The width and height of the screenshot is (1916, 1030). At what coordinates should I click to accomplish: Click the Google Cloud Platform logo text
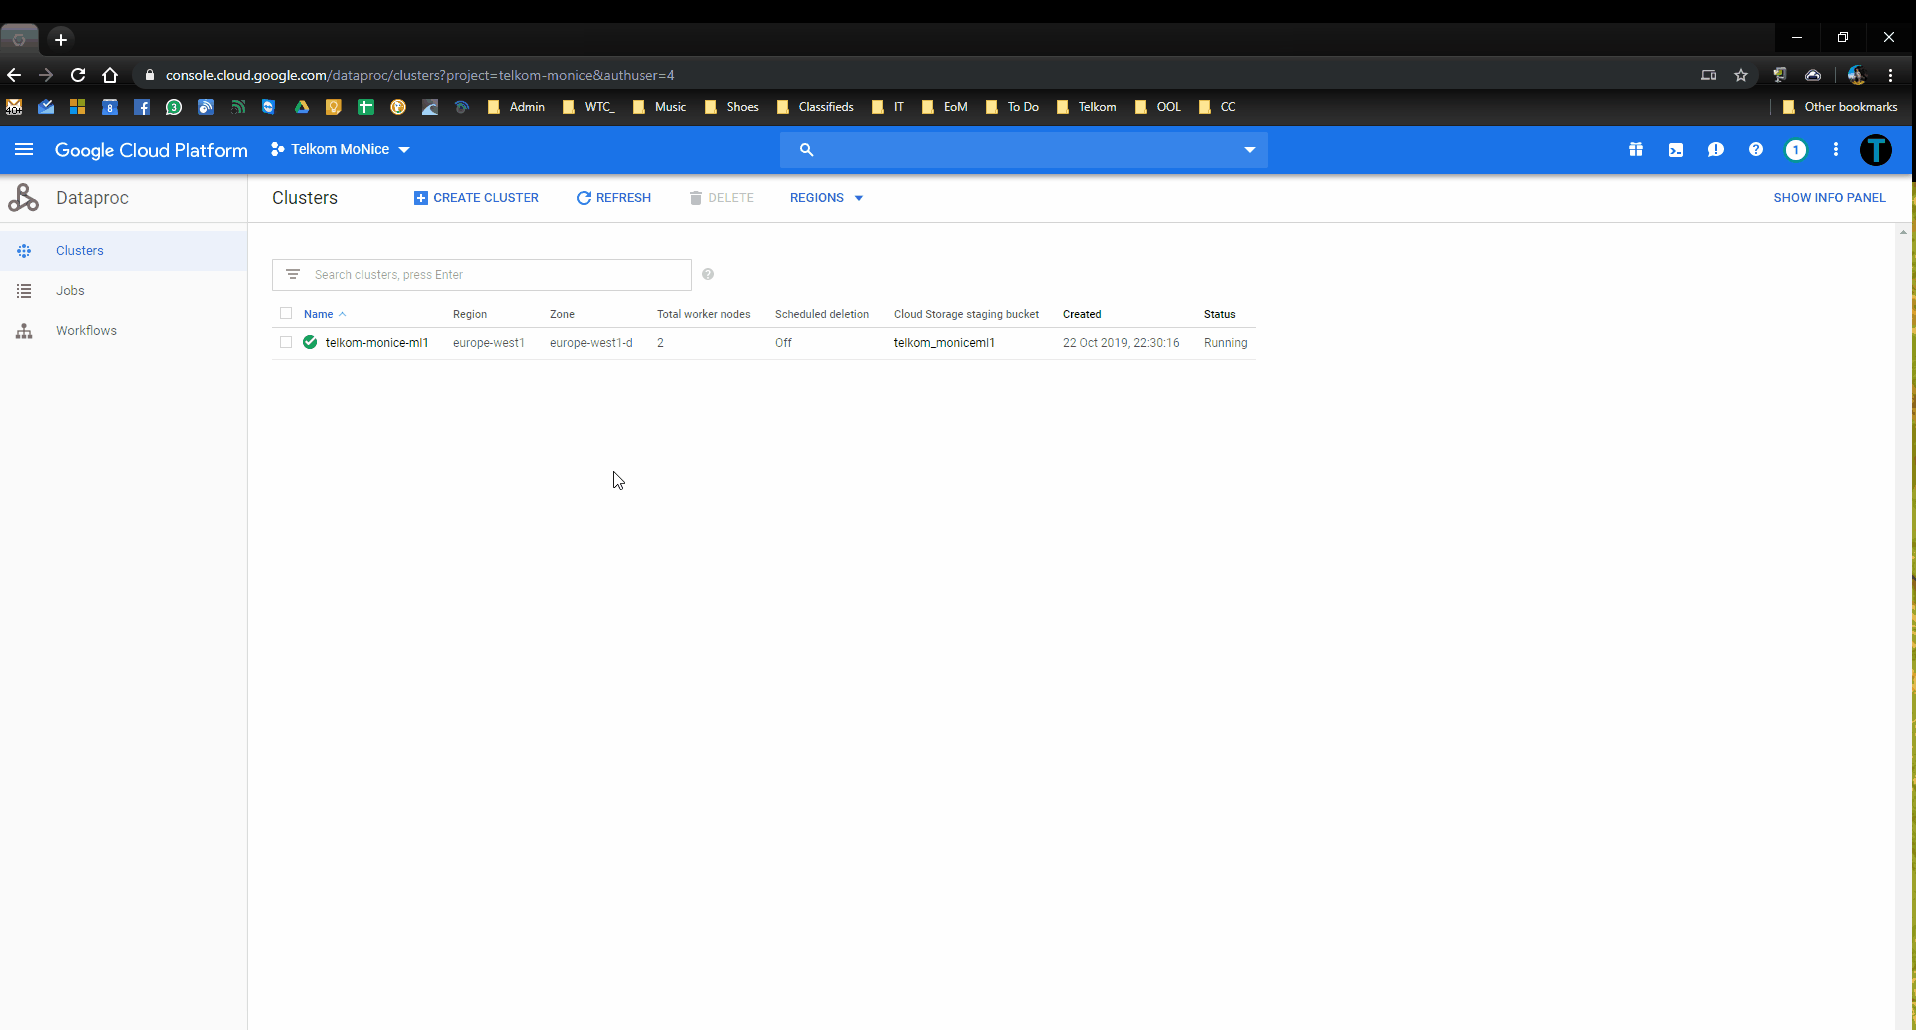151,150
